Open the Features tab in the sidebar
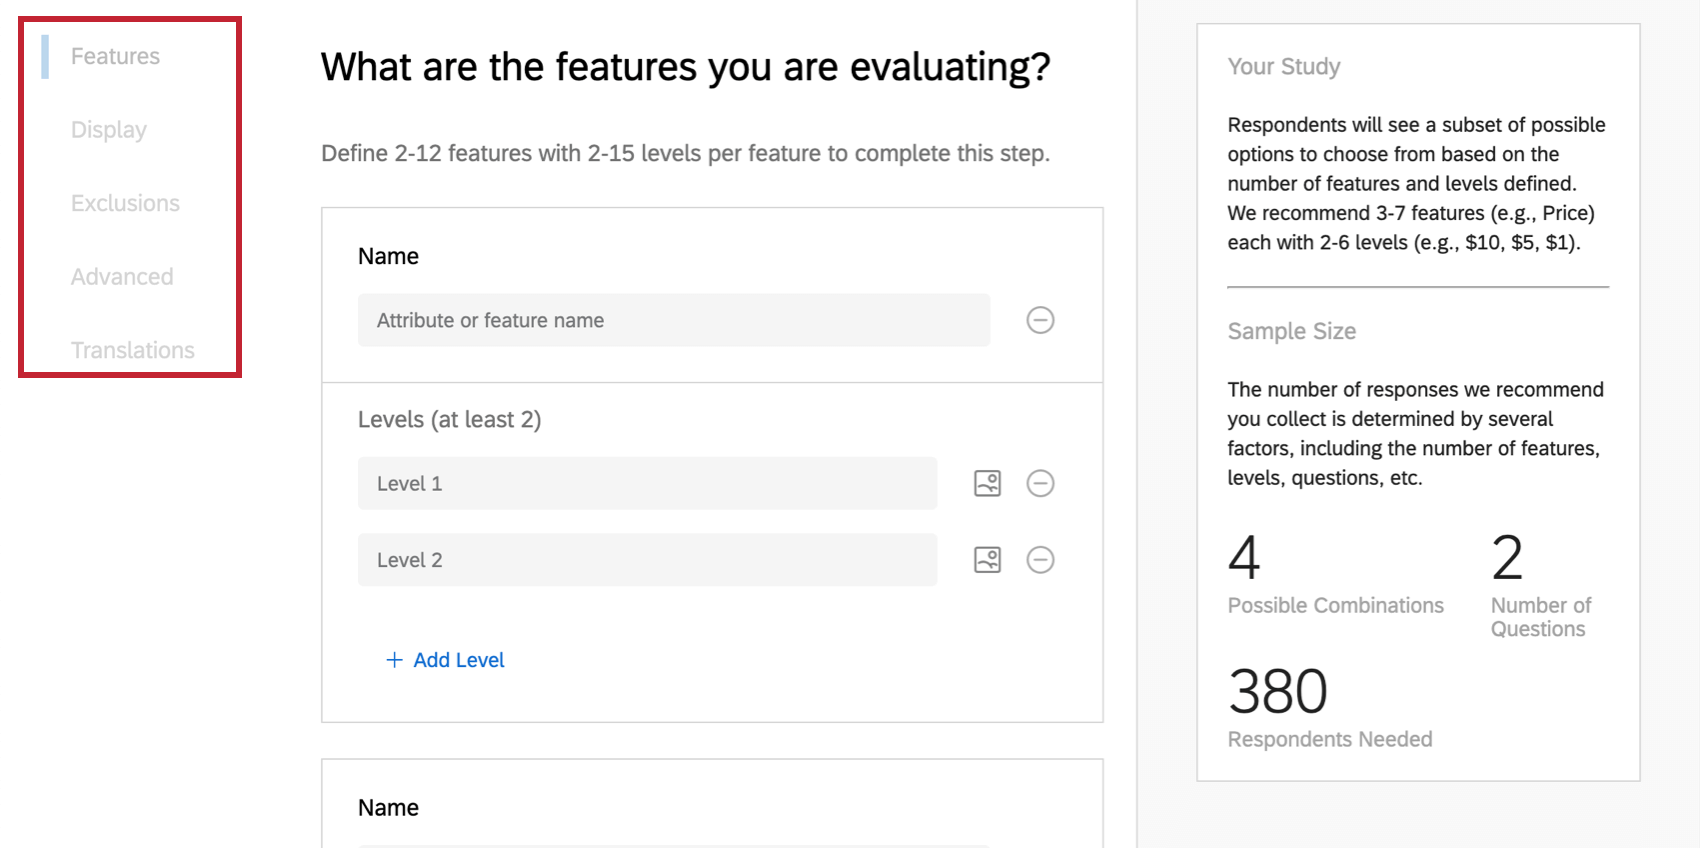This screenshot has width=1700, height=848. point(115,57)
